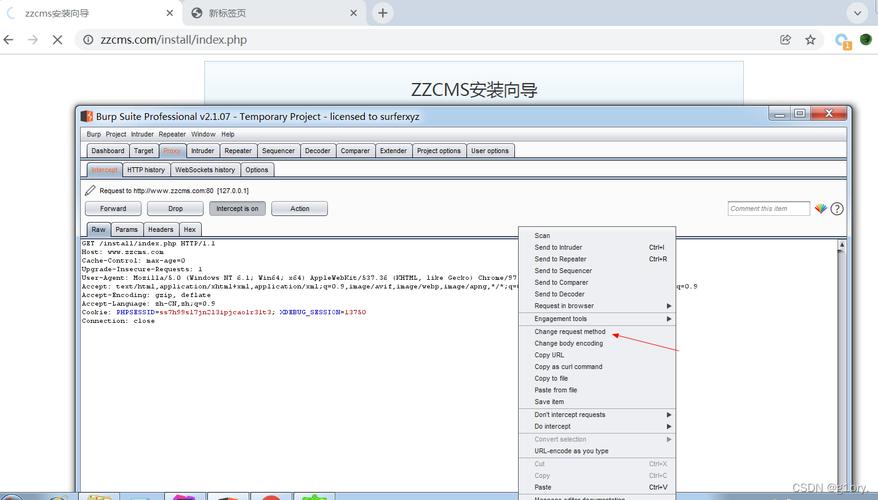The height and width of the screenshot is (500, 878).
Task: Choose Send to Sequencer
Action: point(597,271)
